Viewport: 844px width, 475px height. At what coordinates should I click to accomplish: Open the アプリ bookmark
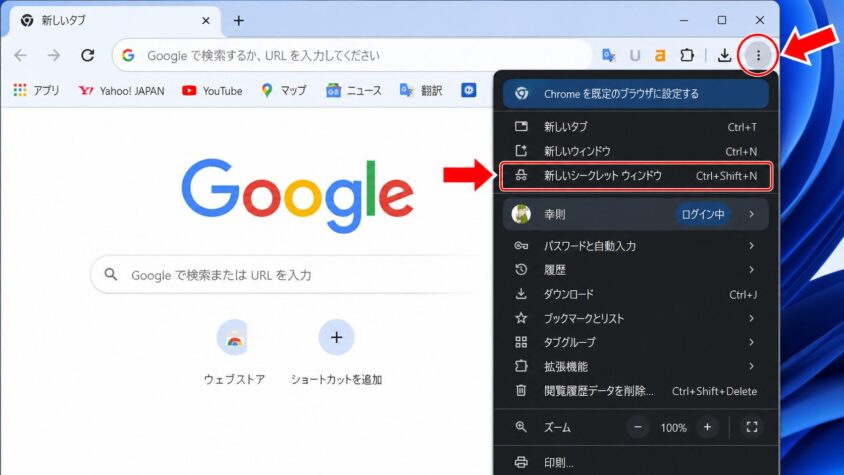tap(36, 90)
